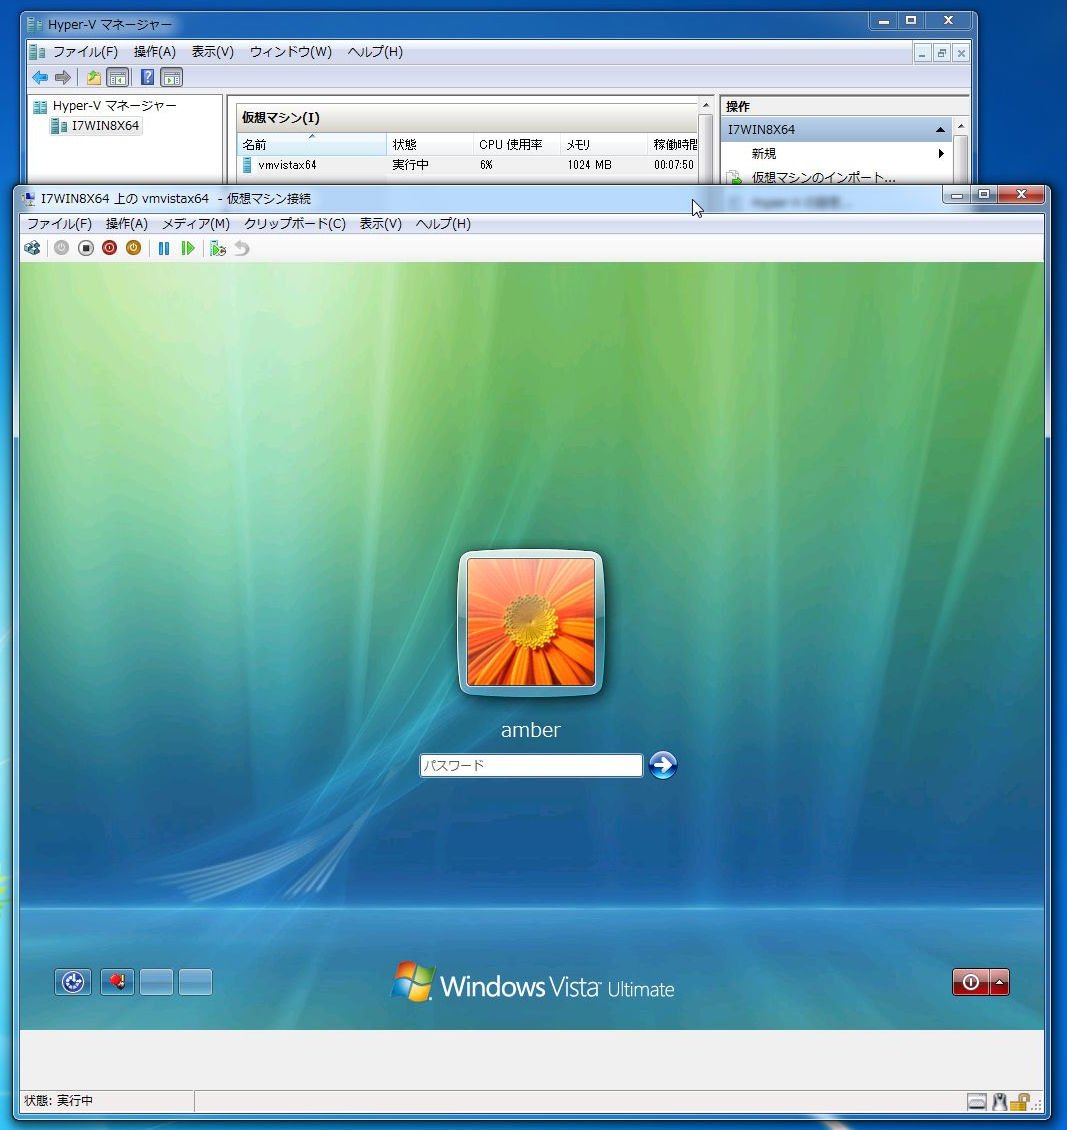Sort virtual machines by the 状態 column
The height and width of the screenshot is (1130, 1067).
click(x=430, y=145)
